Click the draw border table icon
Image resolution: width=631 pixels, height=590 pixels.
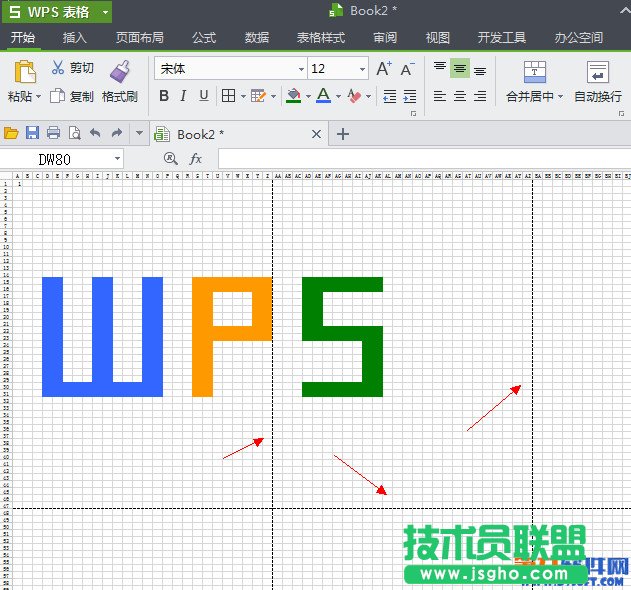tap(258, 96)
